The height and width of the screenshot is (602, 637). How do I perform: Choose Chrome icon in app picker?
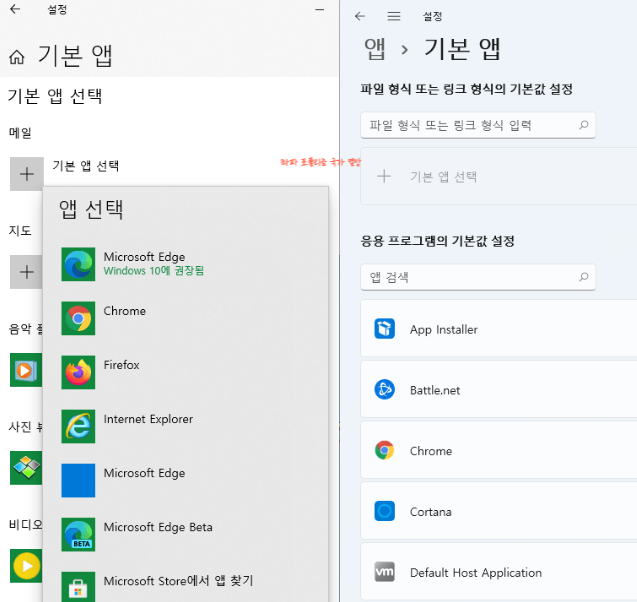[x=78, y=318]
